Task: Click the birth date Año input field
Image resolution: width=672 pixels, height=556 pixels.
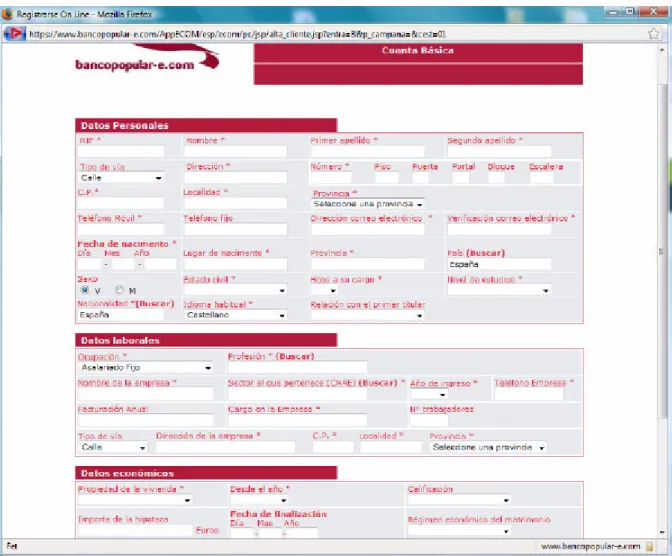Action: (160, 264)
